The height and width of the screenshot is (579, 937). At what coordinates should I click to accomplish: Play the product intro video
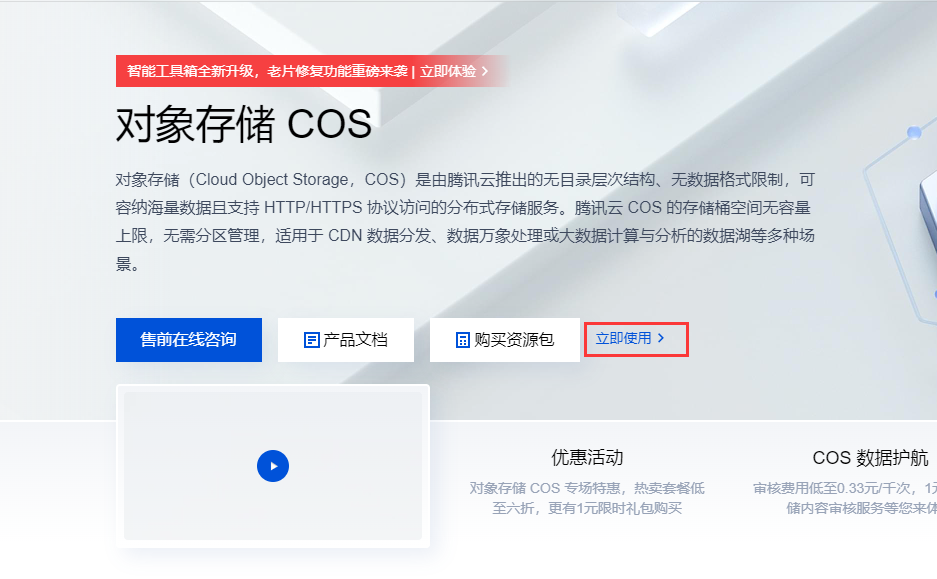point(273,466)
